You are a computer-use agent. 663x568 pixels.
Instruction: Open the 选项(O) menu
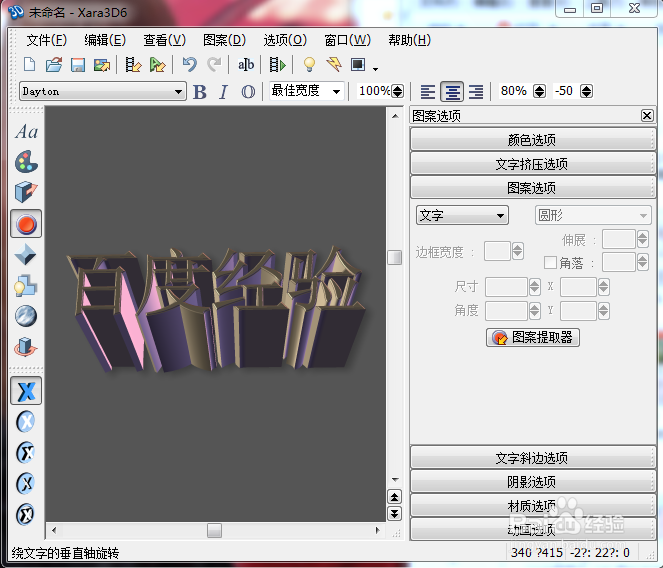[x=285, y=41]
